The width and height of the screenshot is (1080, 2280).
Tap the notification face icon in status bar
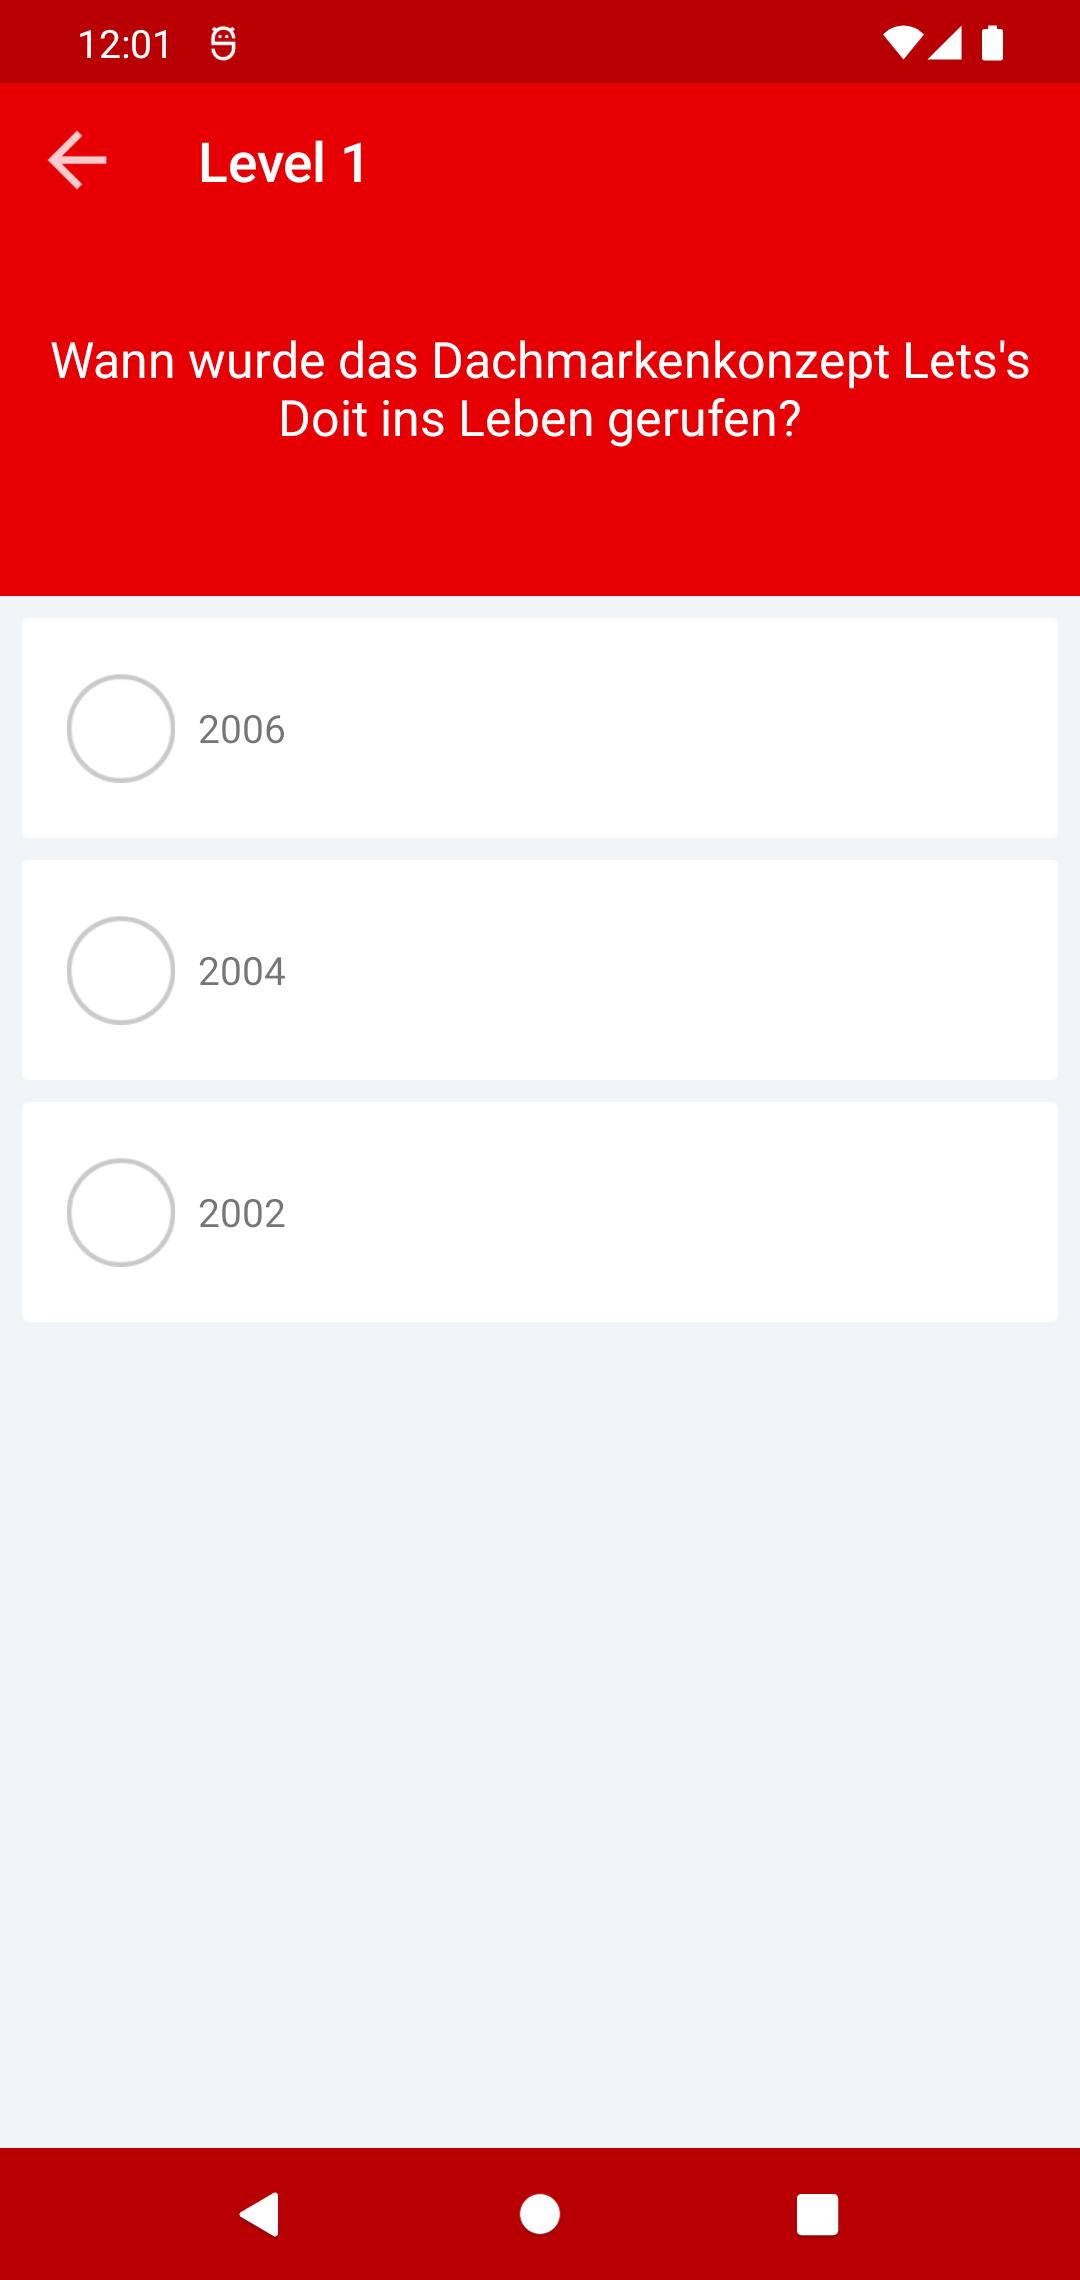pyautogui.click(x=223, y=43)
